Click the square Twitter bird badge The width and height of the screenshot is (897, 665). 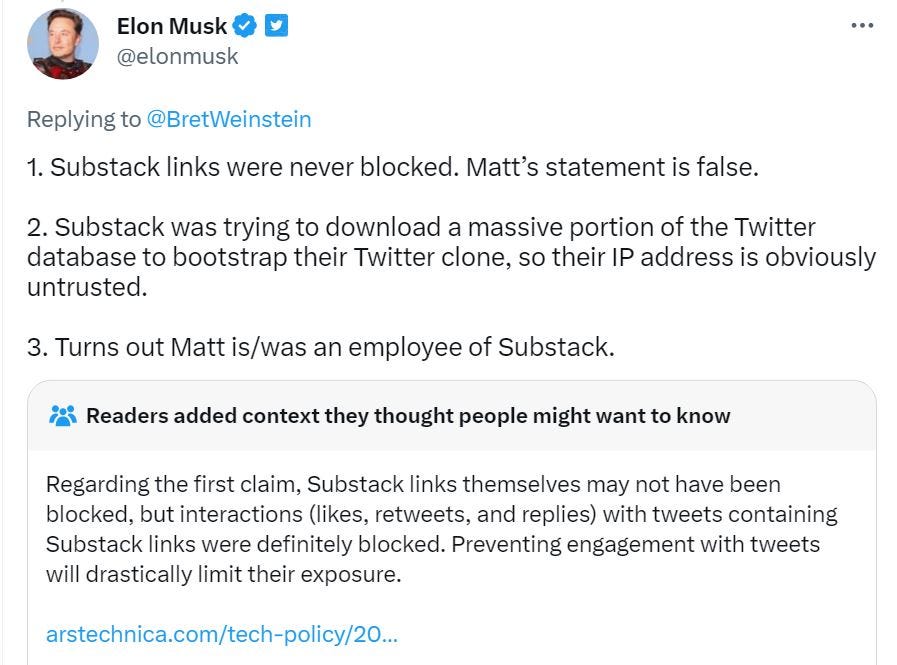tap(276, 26)
